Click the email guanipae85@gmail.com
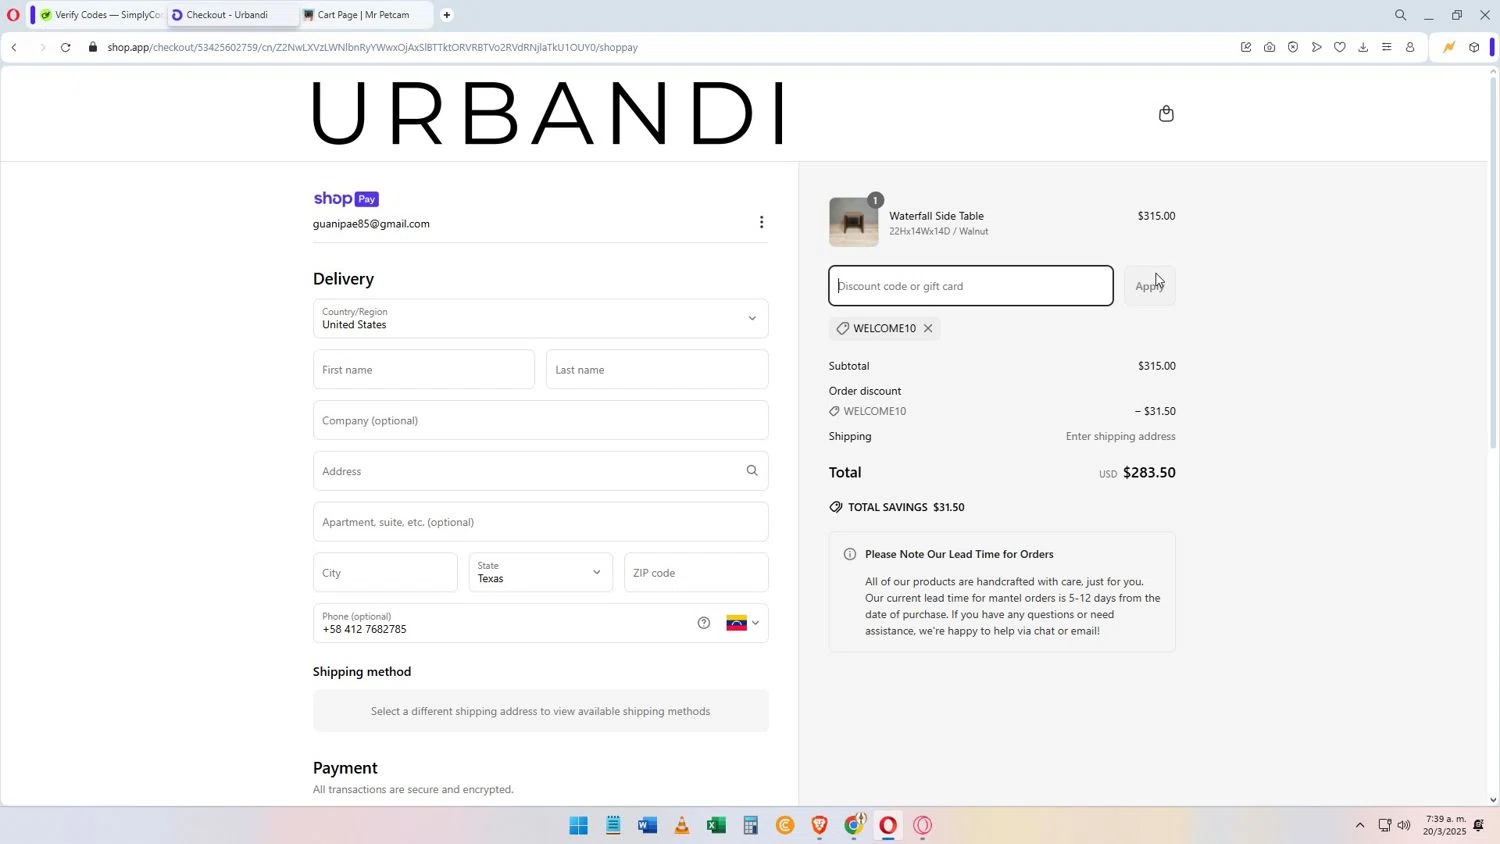 (x=371, y=224)
